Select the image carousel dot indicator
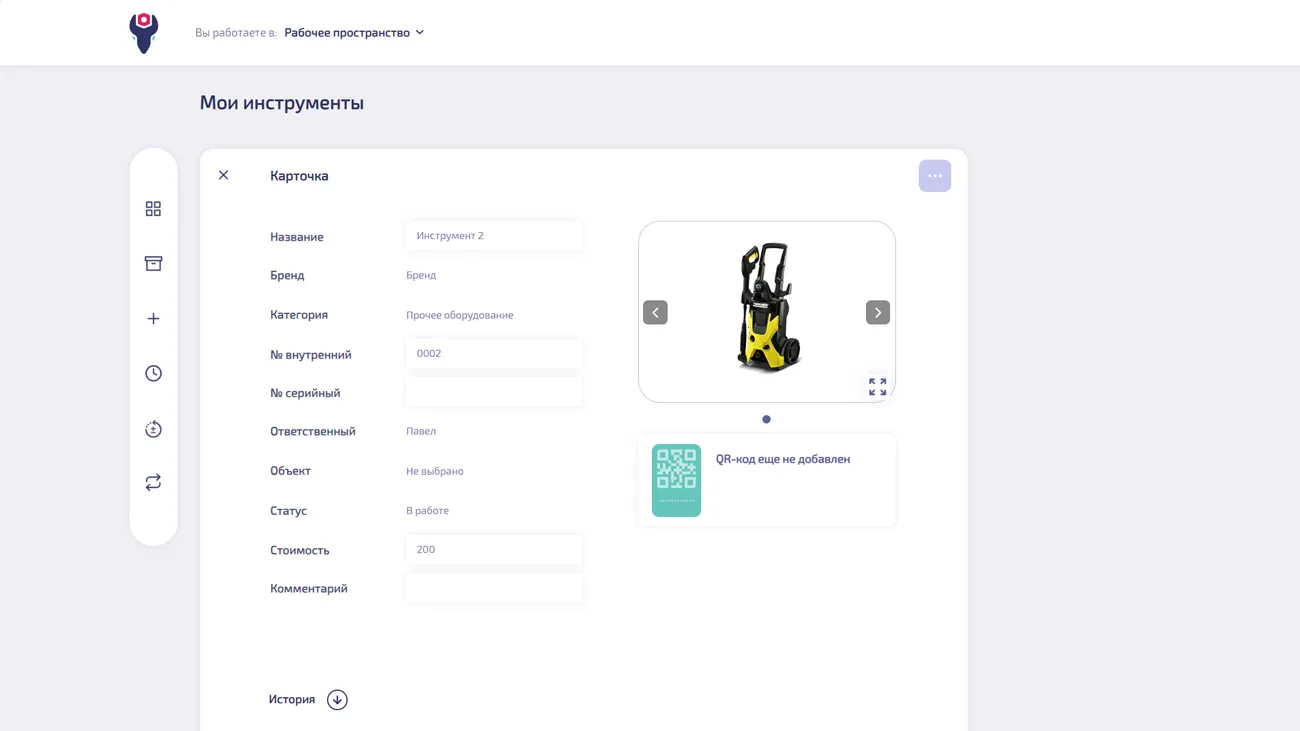Viewport: 1300px width, 731px height. point(766,420)
